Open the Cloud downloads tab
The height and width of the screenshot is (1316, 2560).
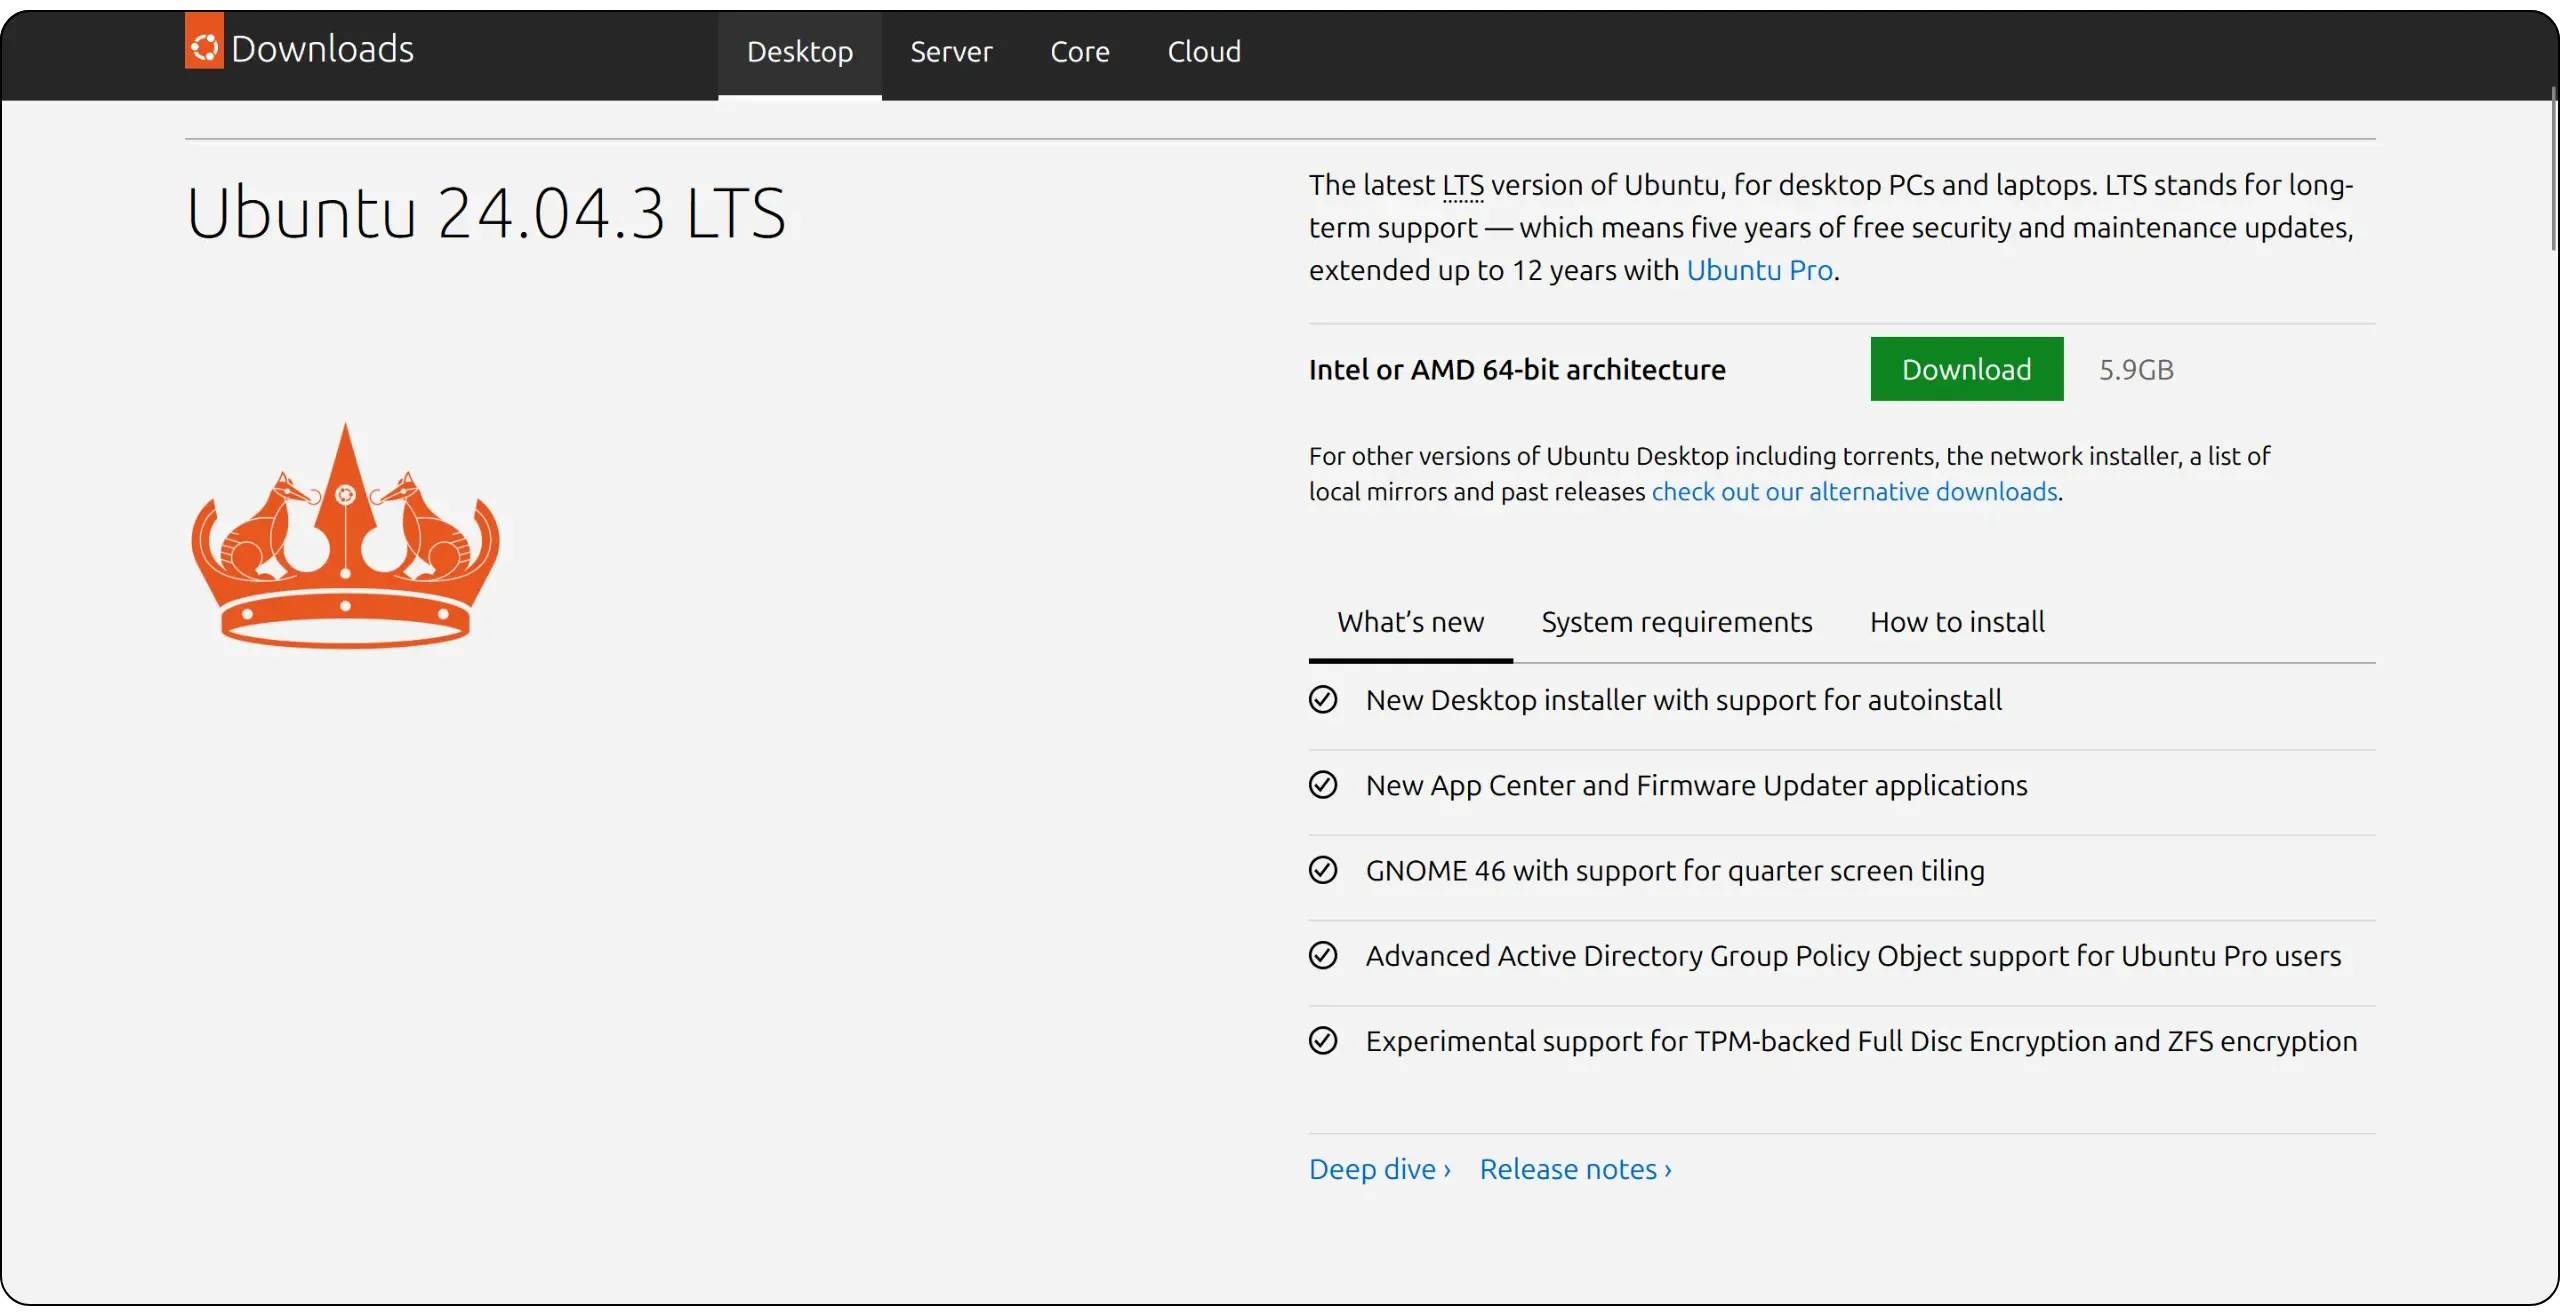(1204, 52)
